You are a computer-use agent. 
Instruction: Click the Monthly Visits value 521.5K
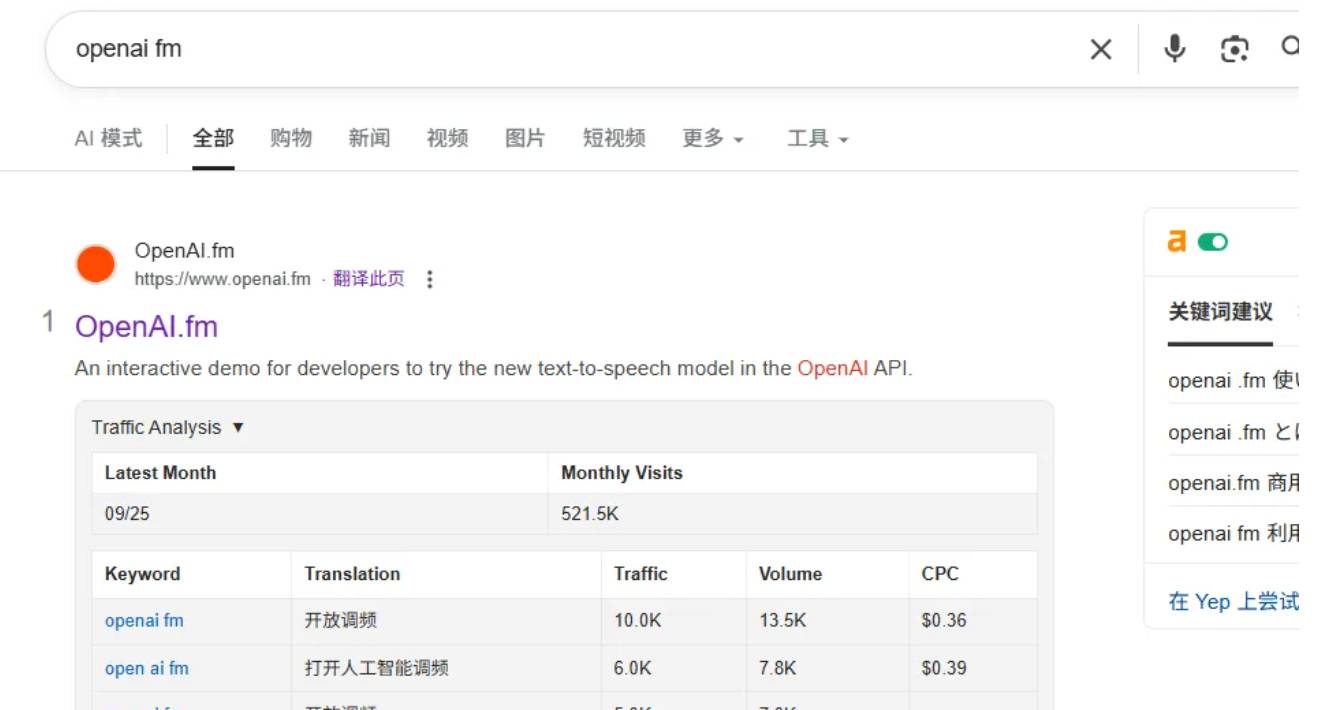[589, 514]
